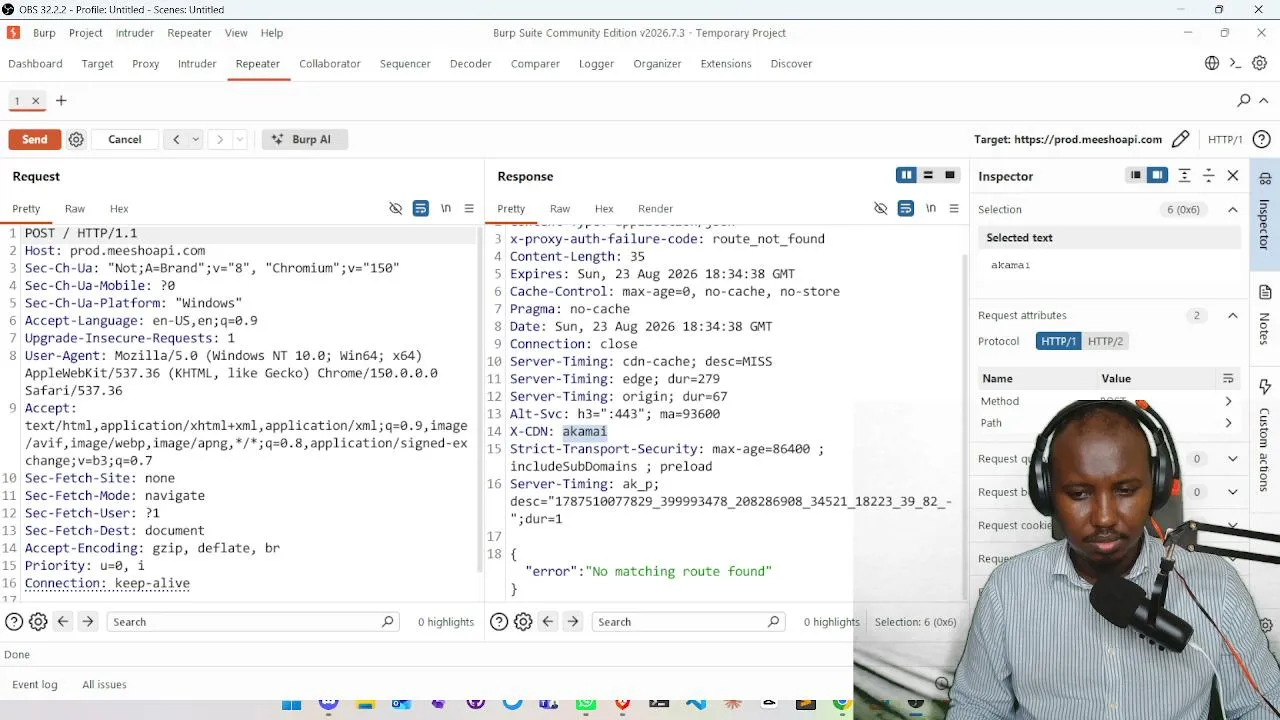Expand the Path attribute row chevron
1280x720 pixels.
tap(1229, 423)
